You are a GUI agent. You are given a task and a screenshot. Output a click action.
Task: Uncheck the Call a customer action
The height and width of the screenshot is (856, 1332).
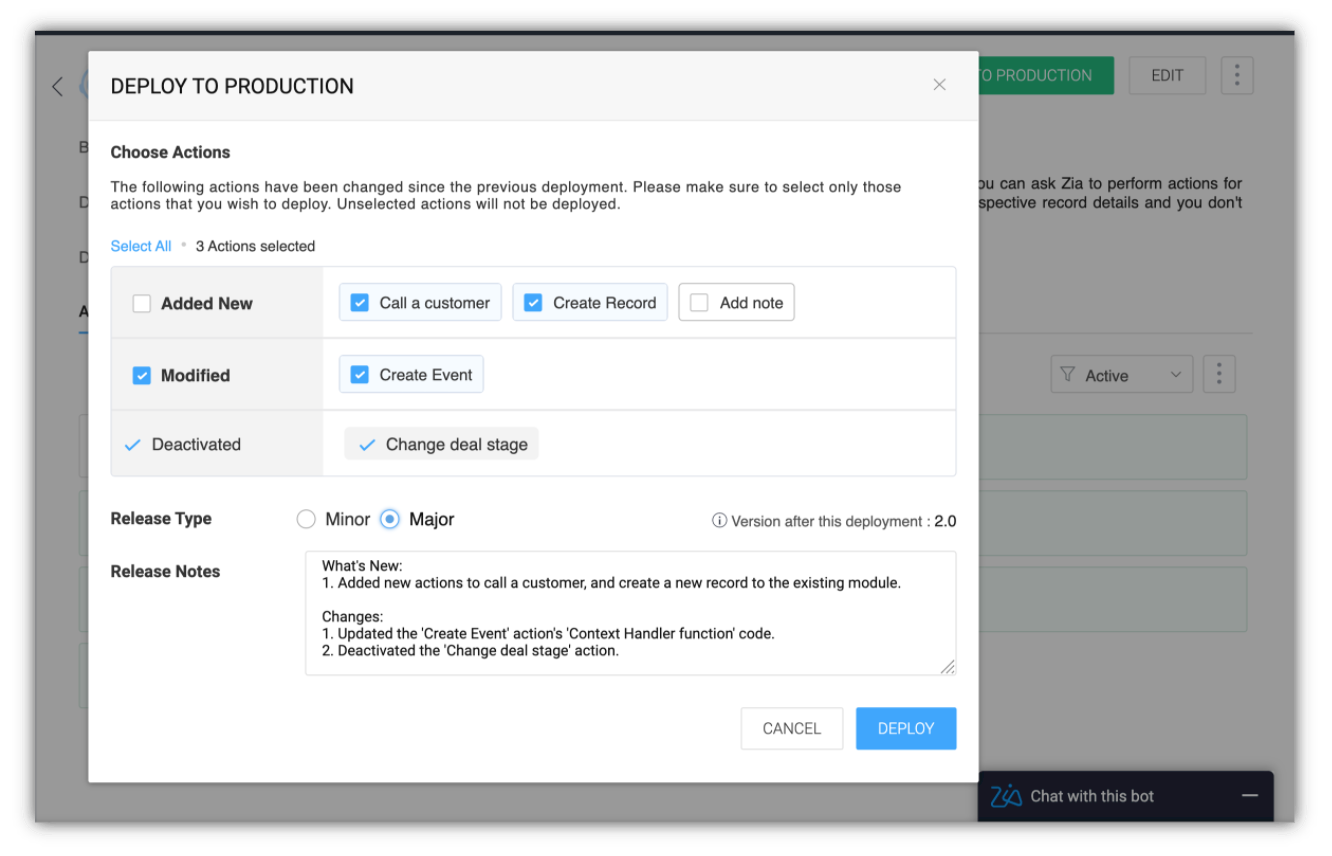pyautogui.click(x=360, y=303)
